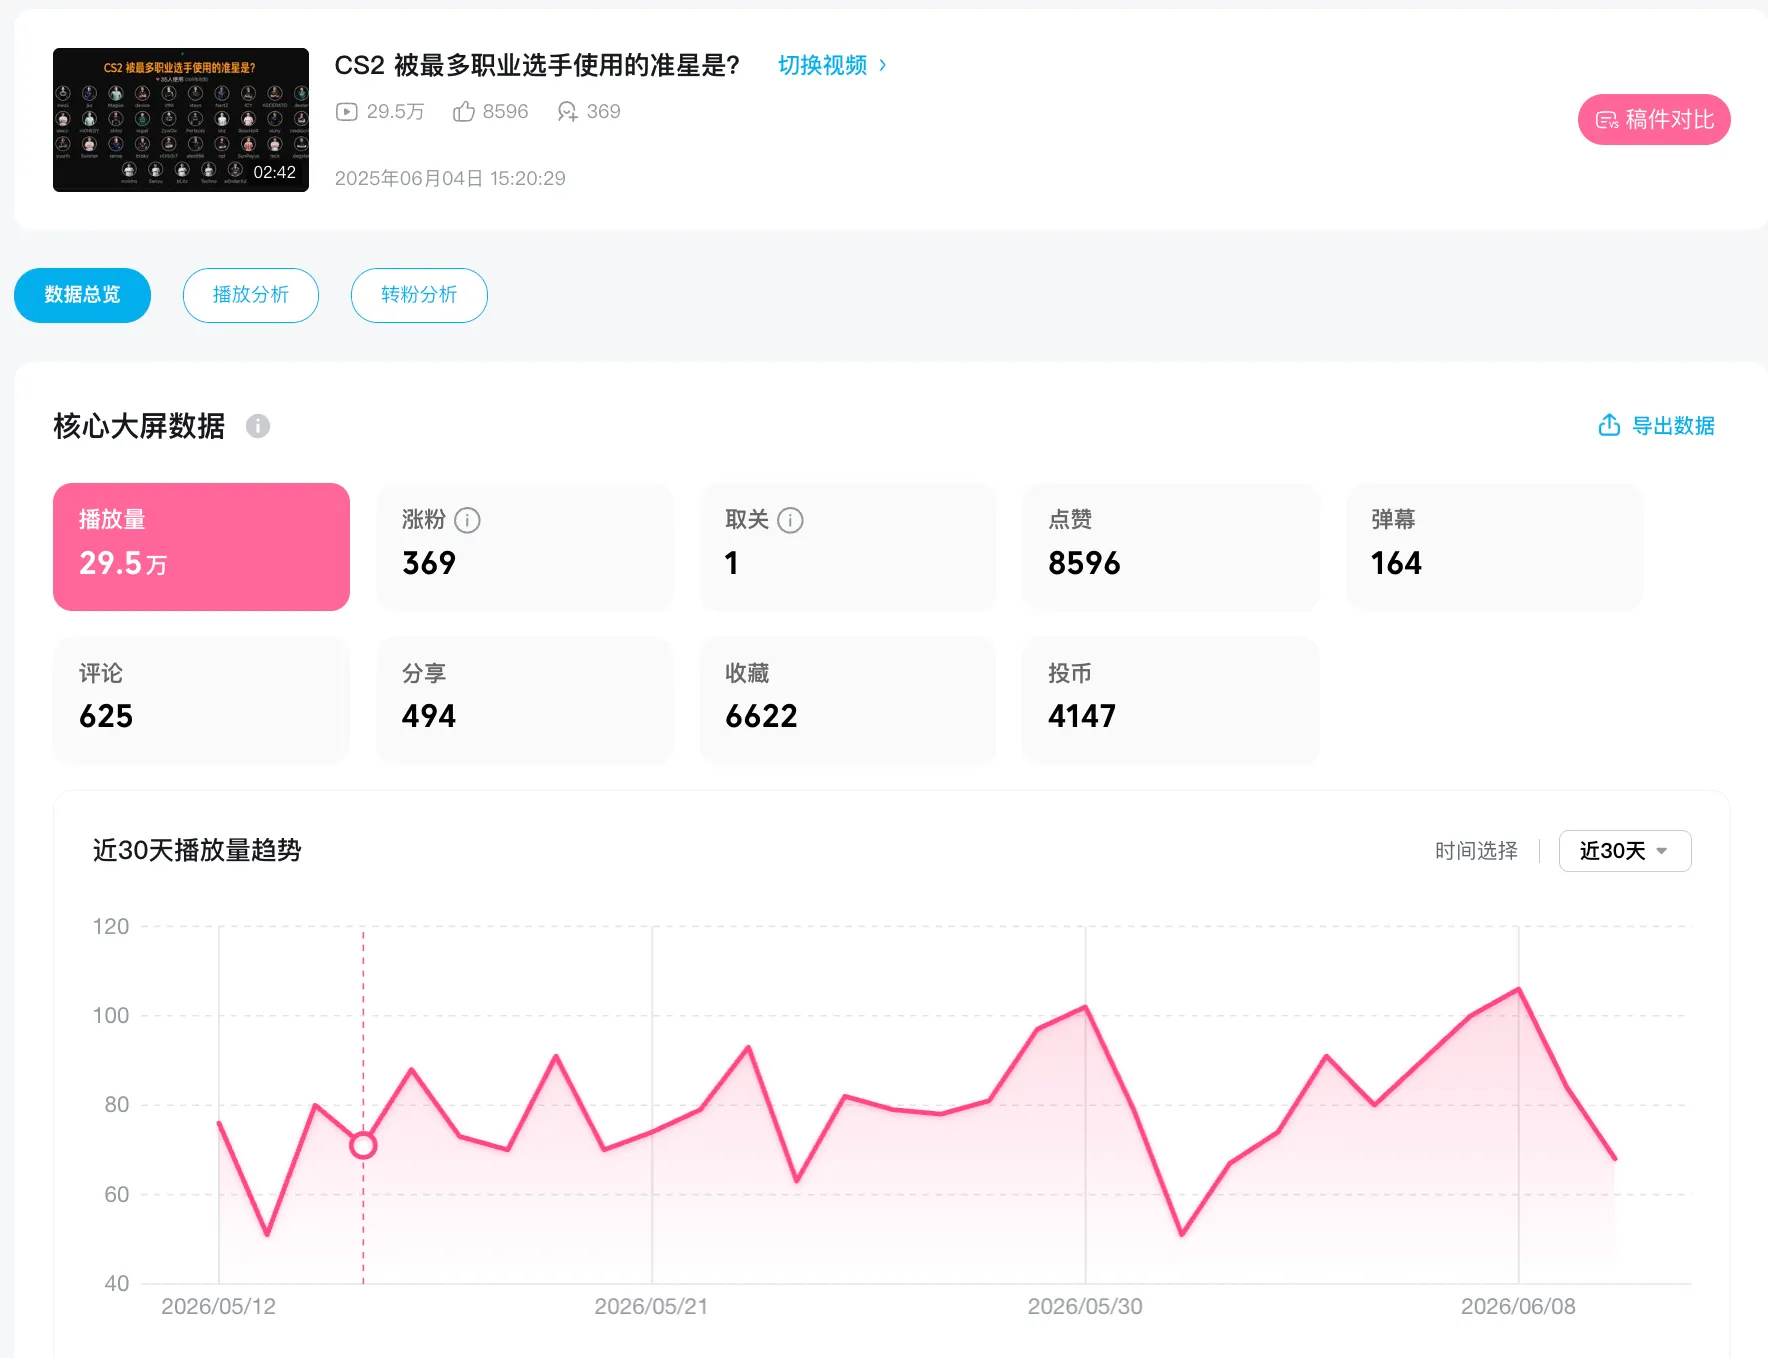Image resolution: width=1768 pixels, height=1358 pixels.
Task: Click the 时间选择 label
Action: point(1476,851)
